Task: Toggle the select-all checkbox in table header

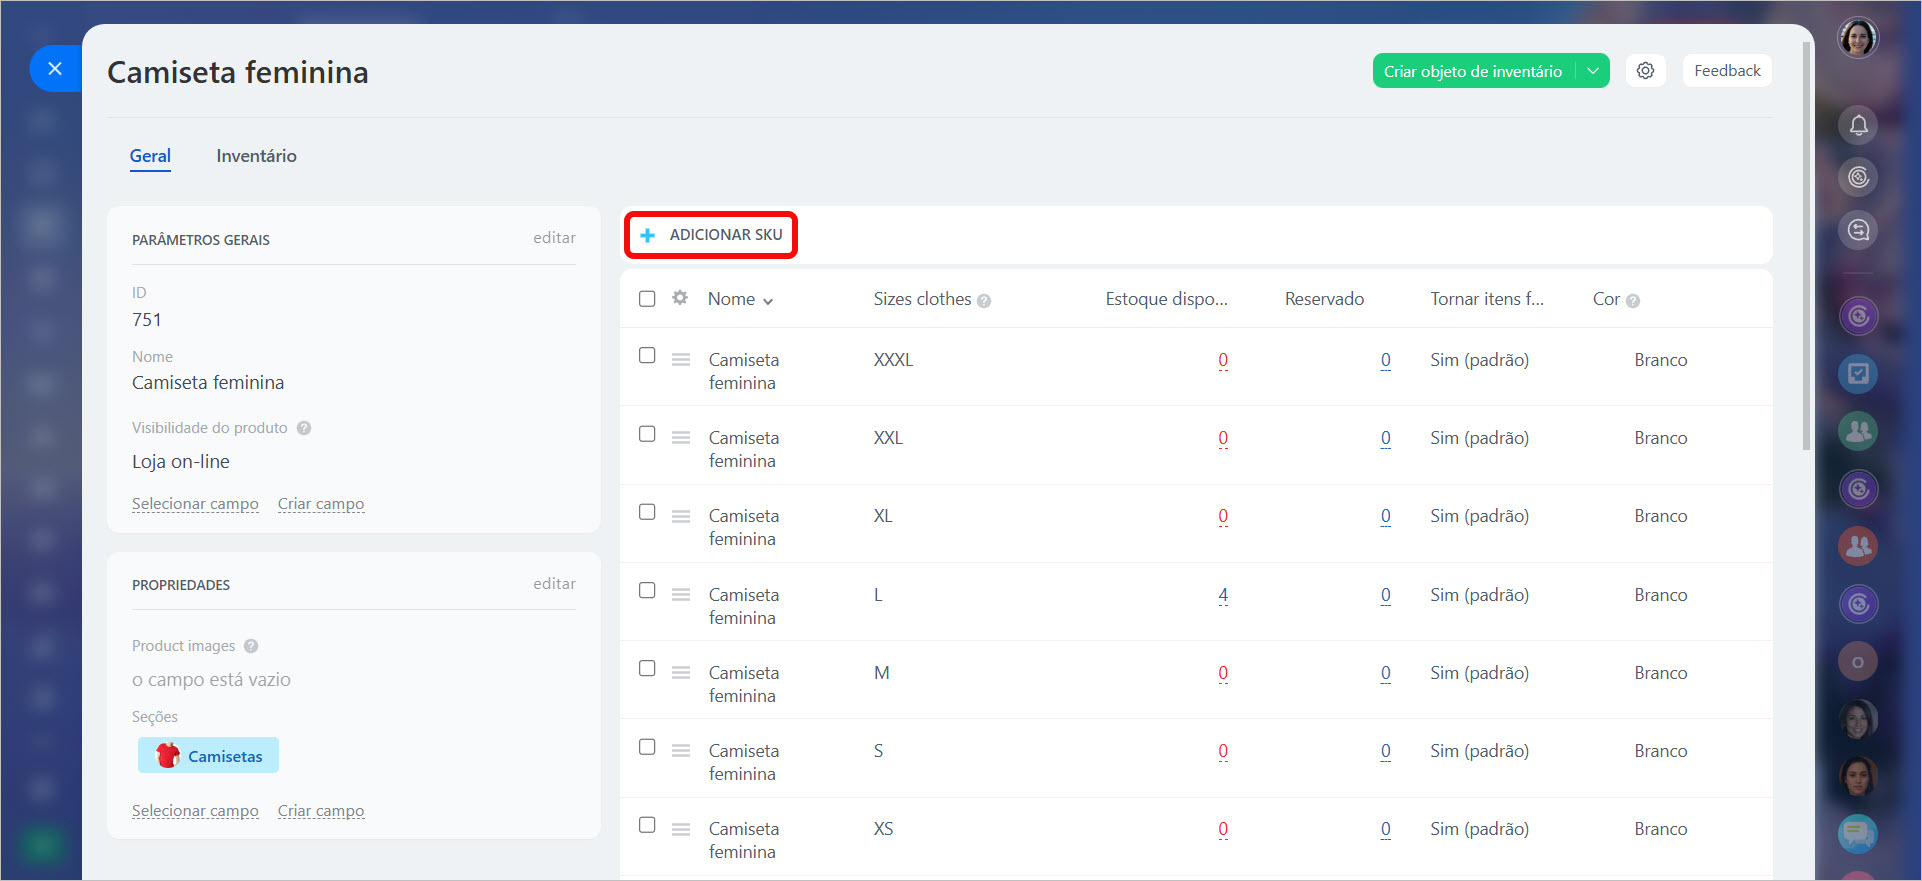Action: (x=647, y=299)
